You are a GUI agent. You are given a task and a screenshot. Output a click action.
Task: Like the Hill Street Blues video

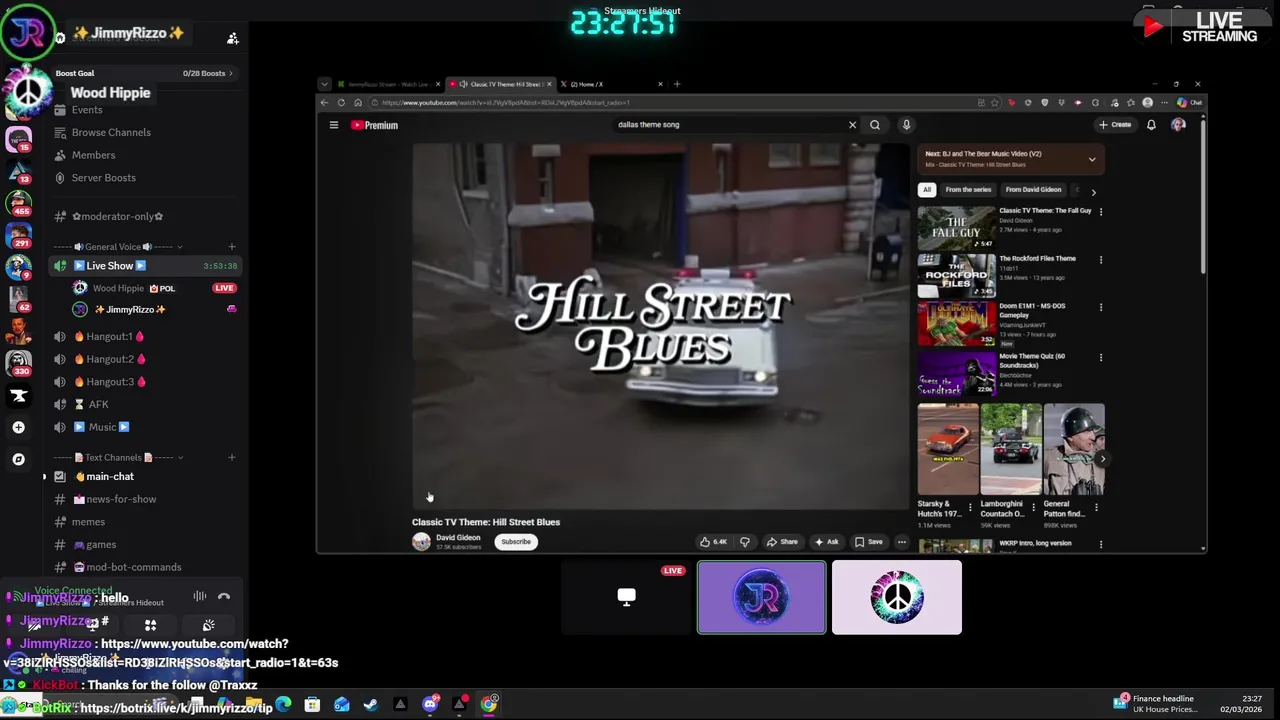tap(714, 542)
